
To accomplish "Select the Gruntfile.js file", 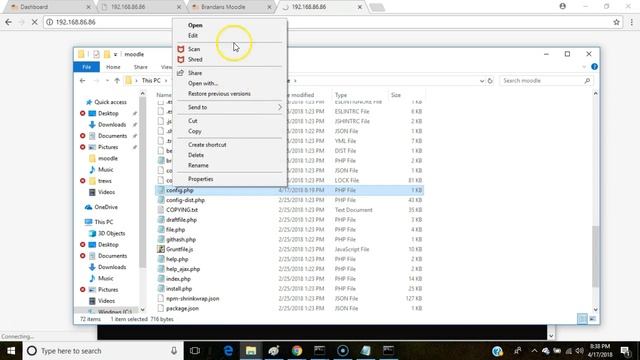I will (180, 249).
